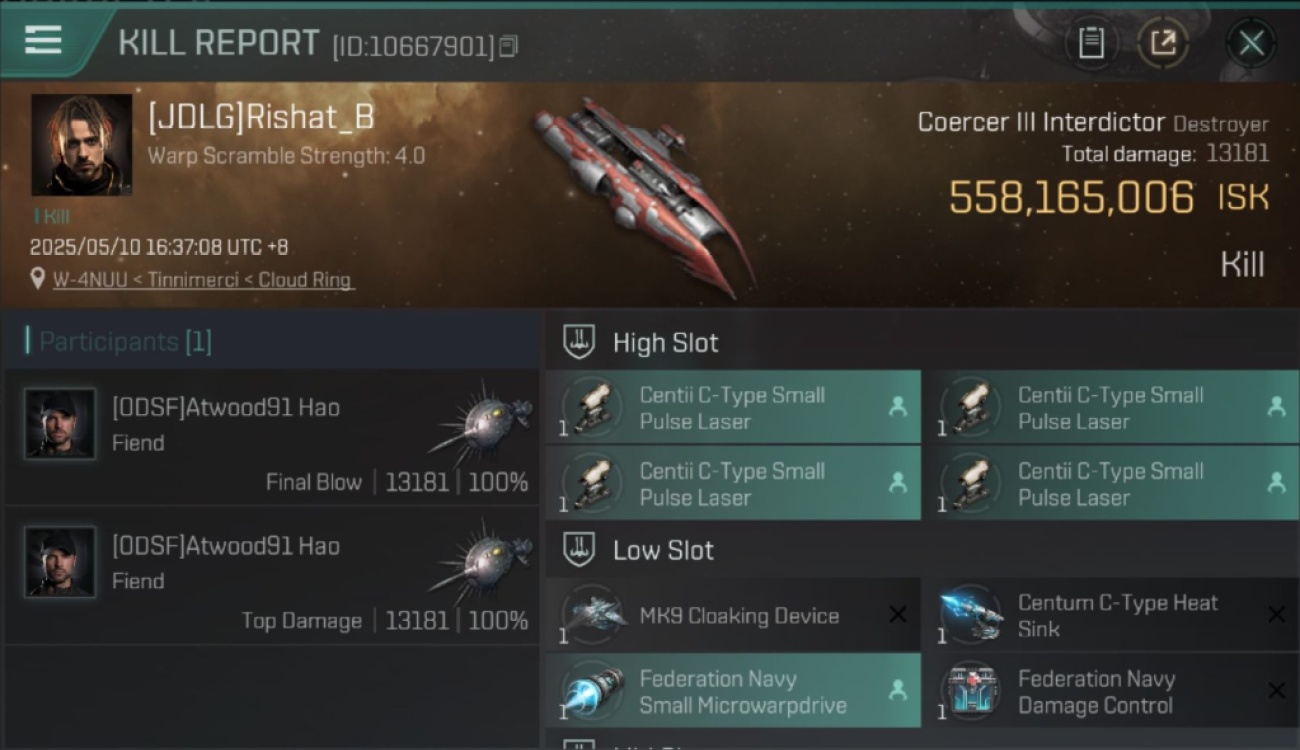Open the hamburger menu icon
Viewport: 1300px width, 750px height.
43,40
